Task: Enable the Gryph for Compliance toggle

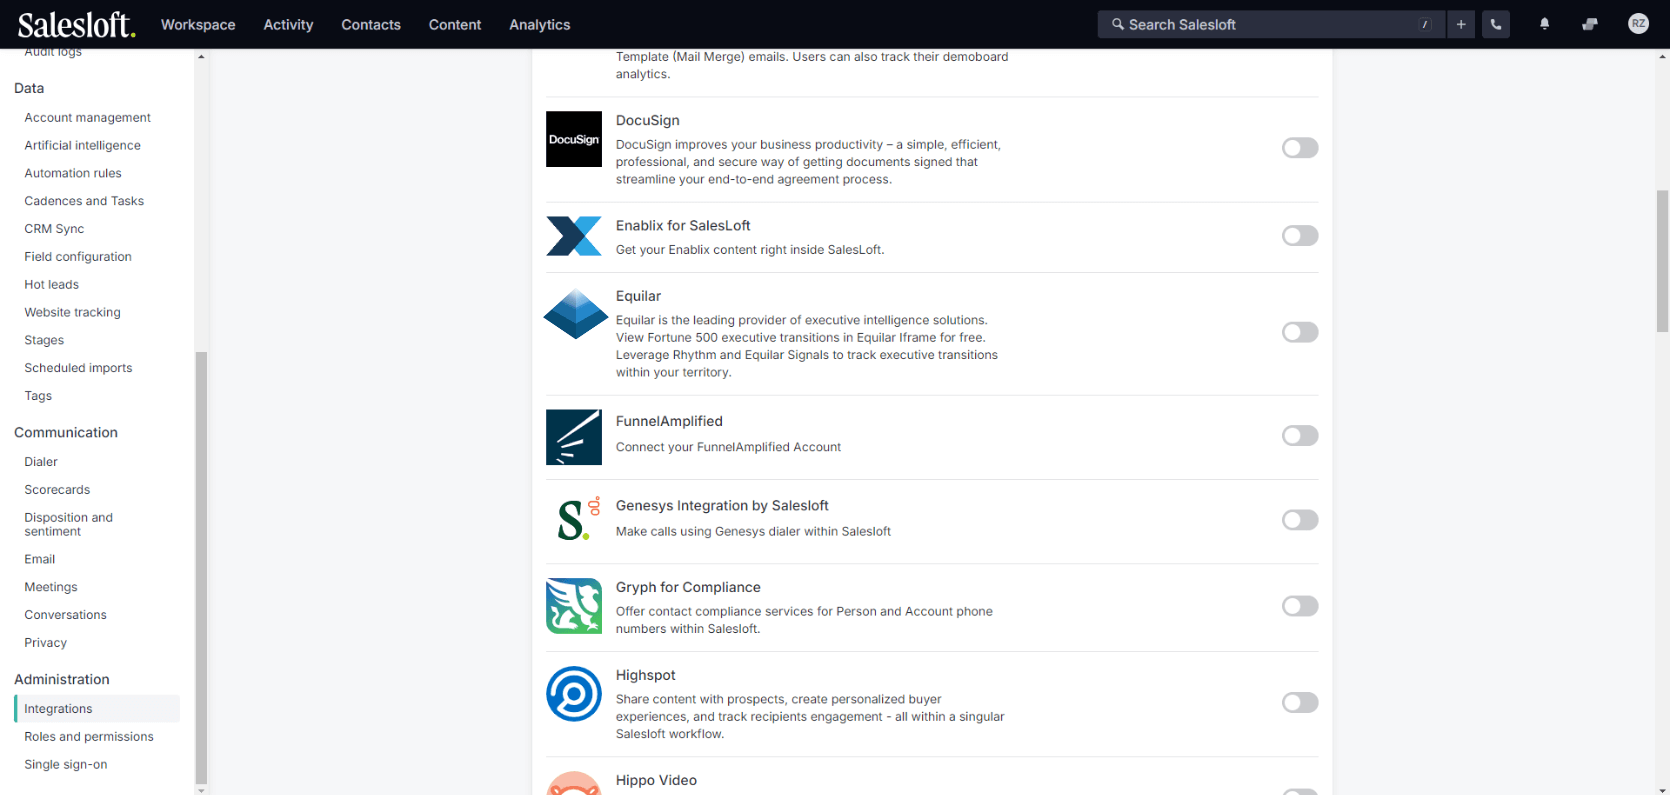Action: [x=1300, y=606]
